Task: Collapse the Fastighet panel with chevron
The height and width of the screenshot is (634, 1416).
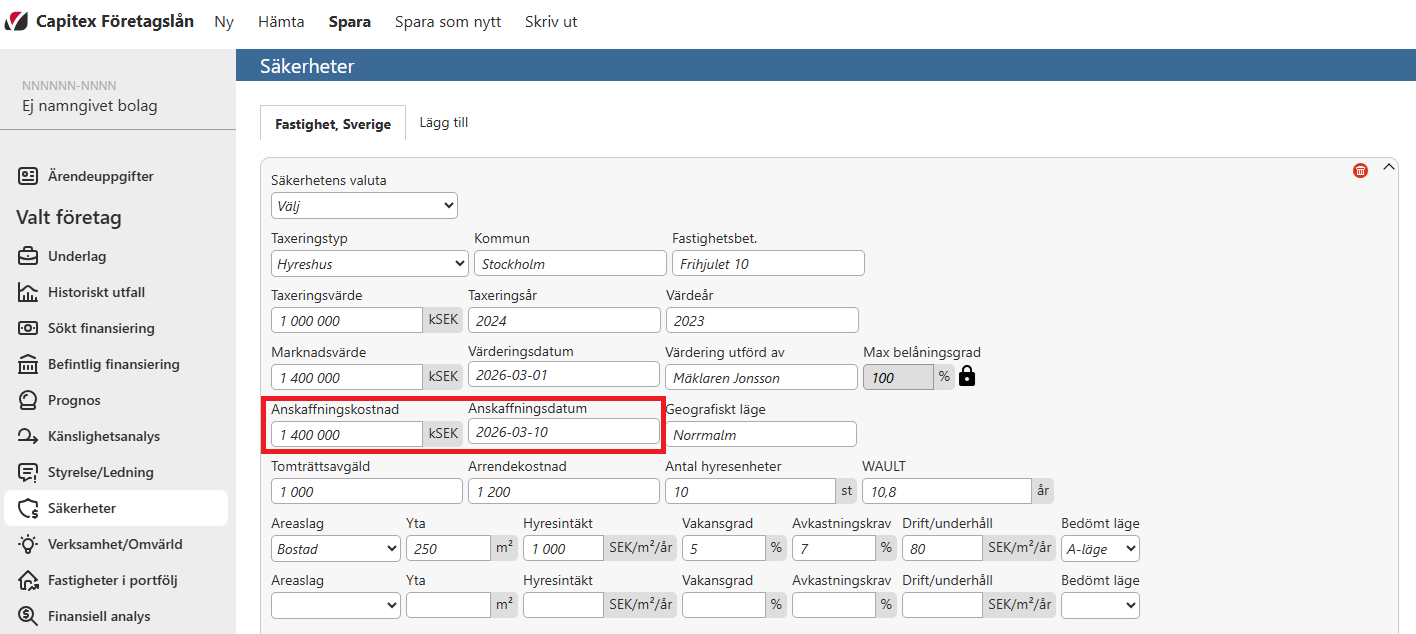Action: pos(1388,167)
